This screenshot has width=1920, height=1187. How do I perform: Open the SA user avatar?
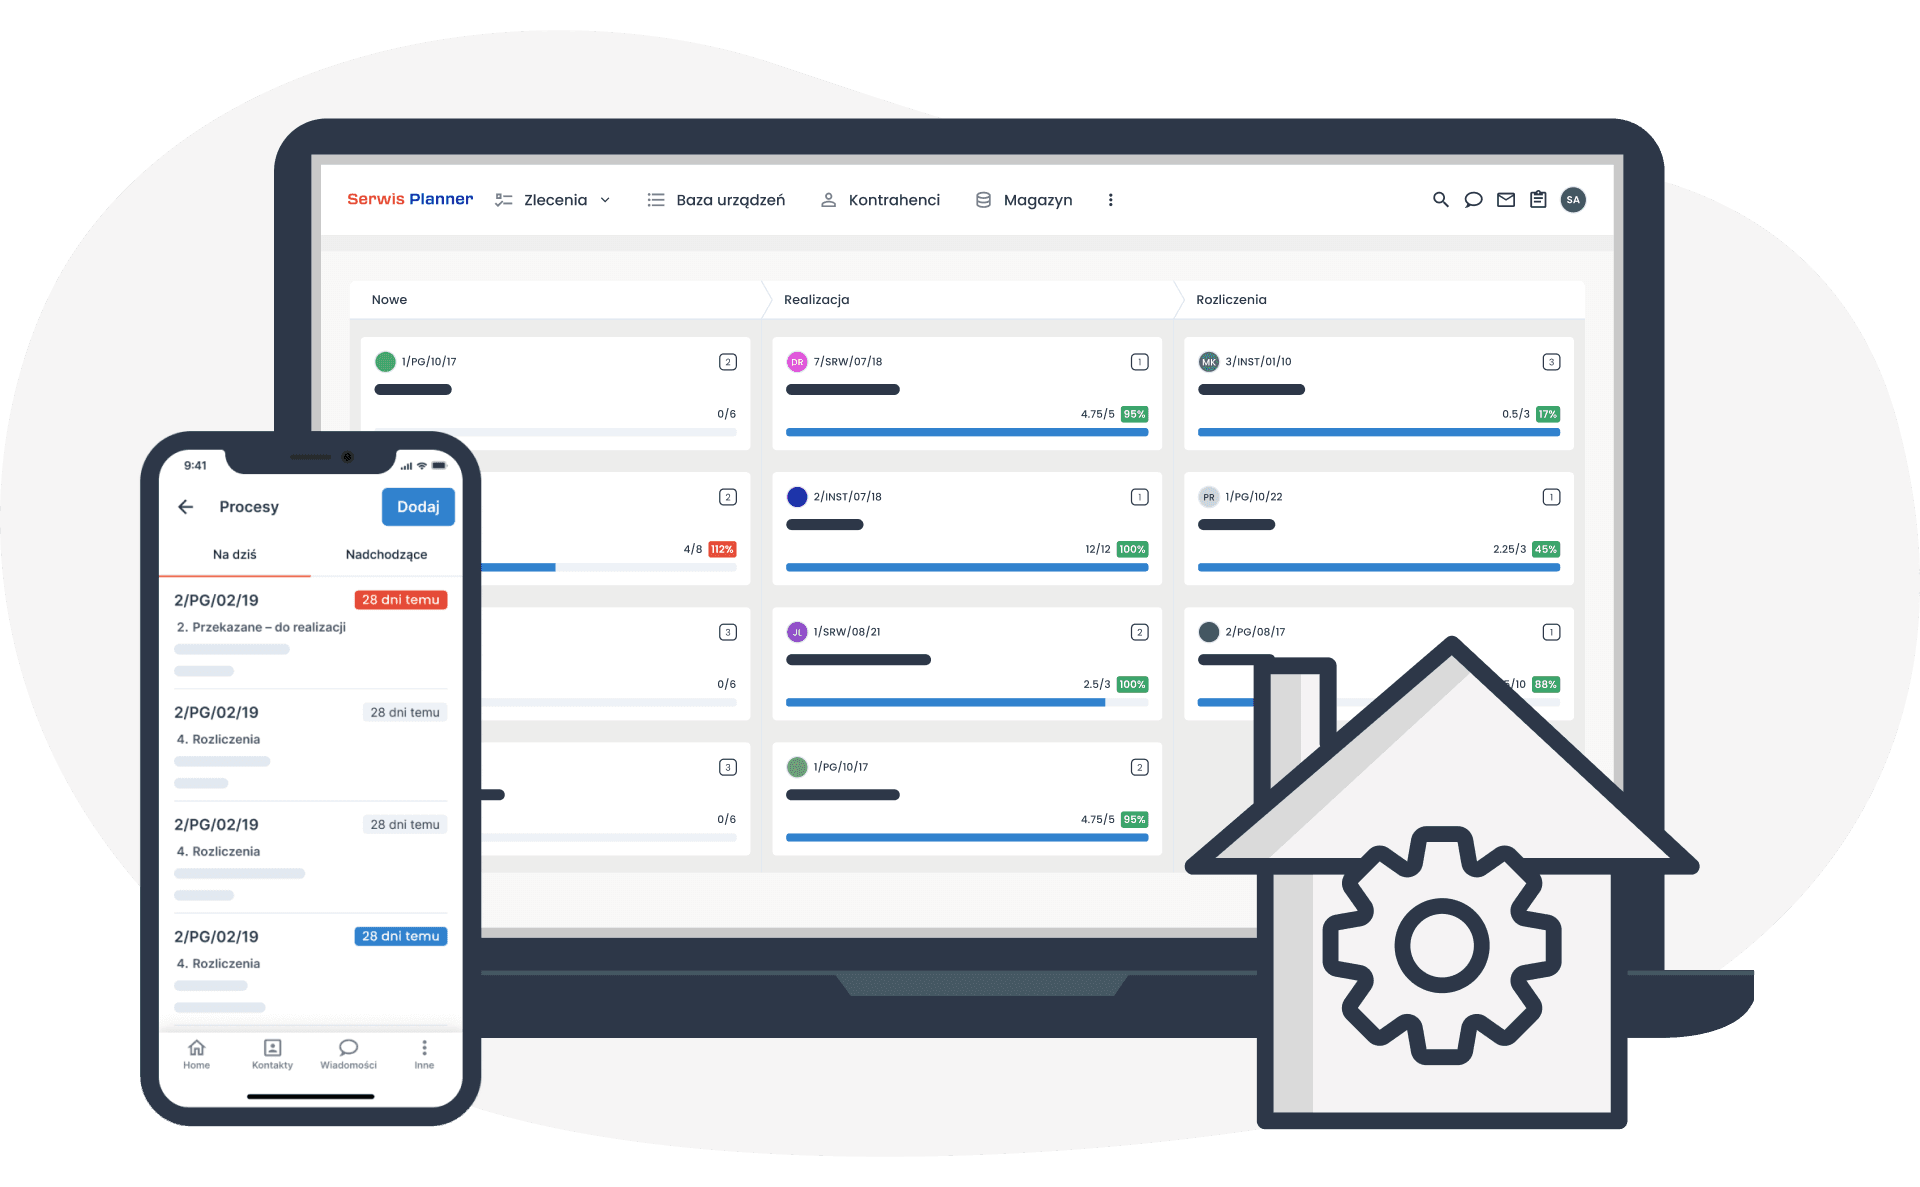click(1573, 200)
